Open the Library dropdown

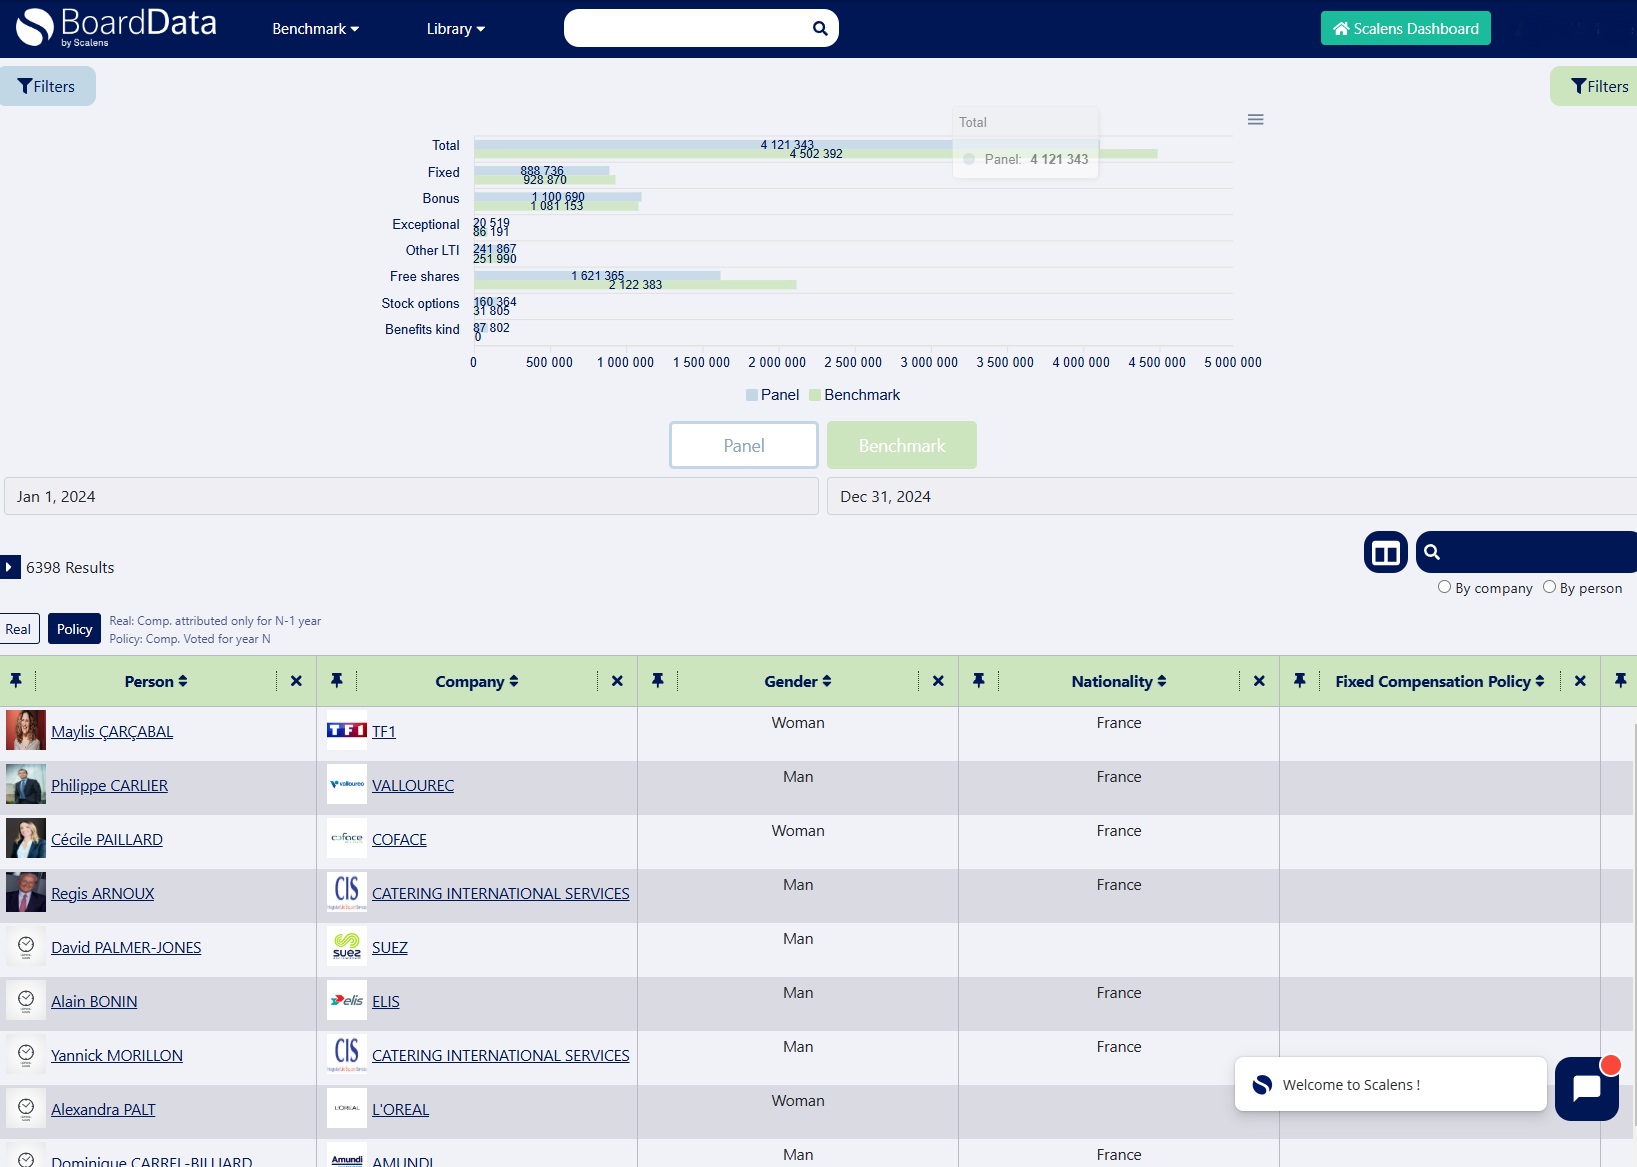click(x=455, y=28)
